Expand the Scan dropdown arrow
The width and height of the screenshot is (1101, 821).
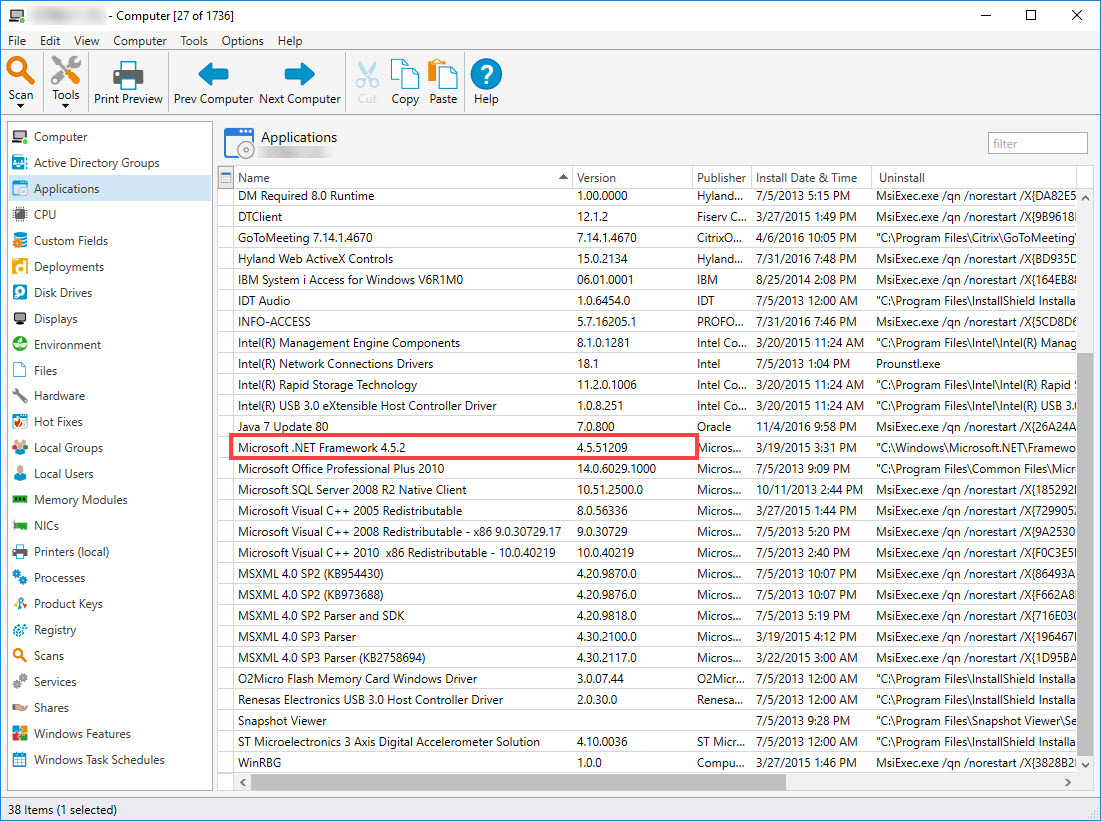tap(21, 106)
